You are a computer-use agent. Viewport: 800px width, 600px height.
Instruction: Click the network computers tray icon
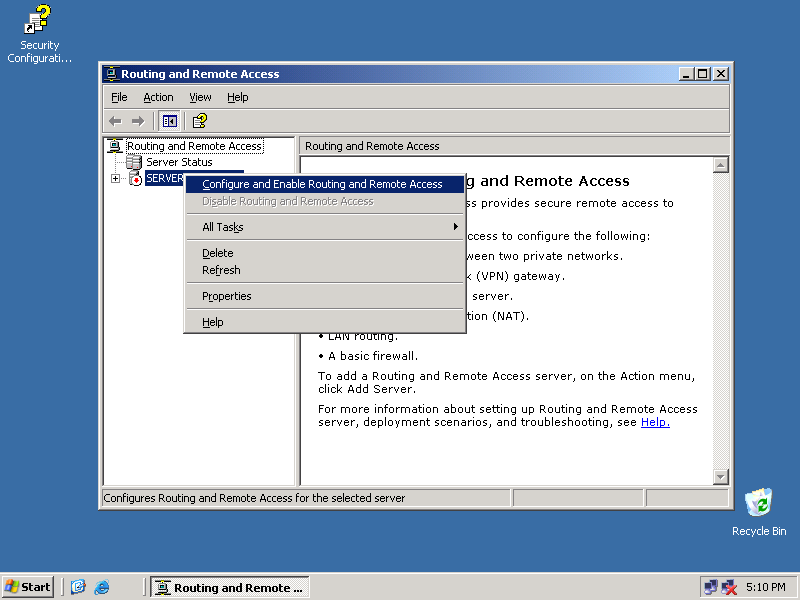710,587
